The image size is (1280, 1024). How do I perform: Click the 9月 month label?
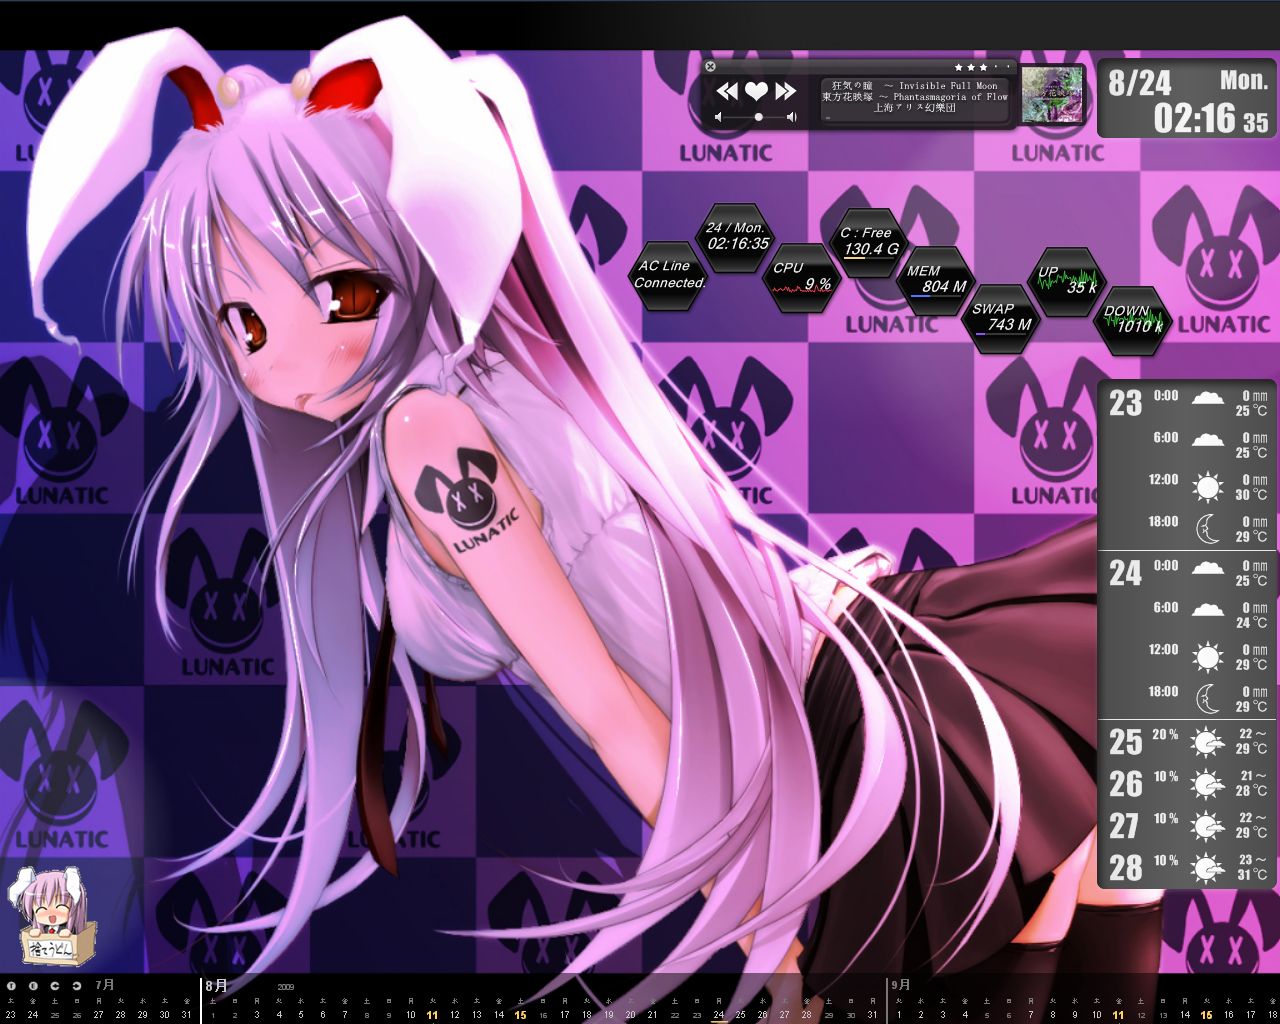[x=901, y=985]
